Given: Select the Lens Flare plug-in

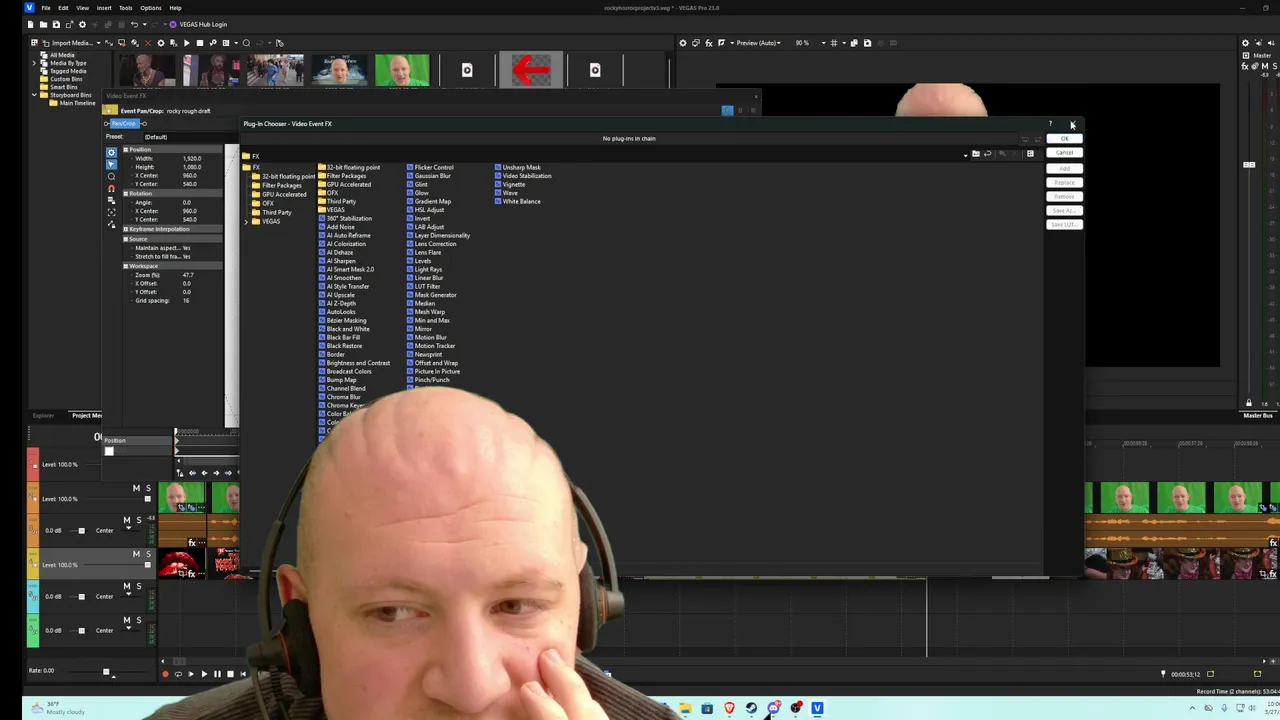Looking at the screenshot, I should coord(424,252).
